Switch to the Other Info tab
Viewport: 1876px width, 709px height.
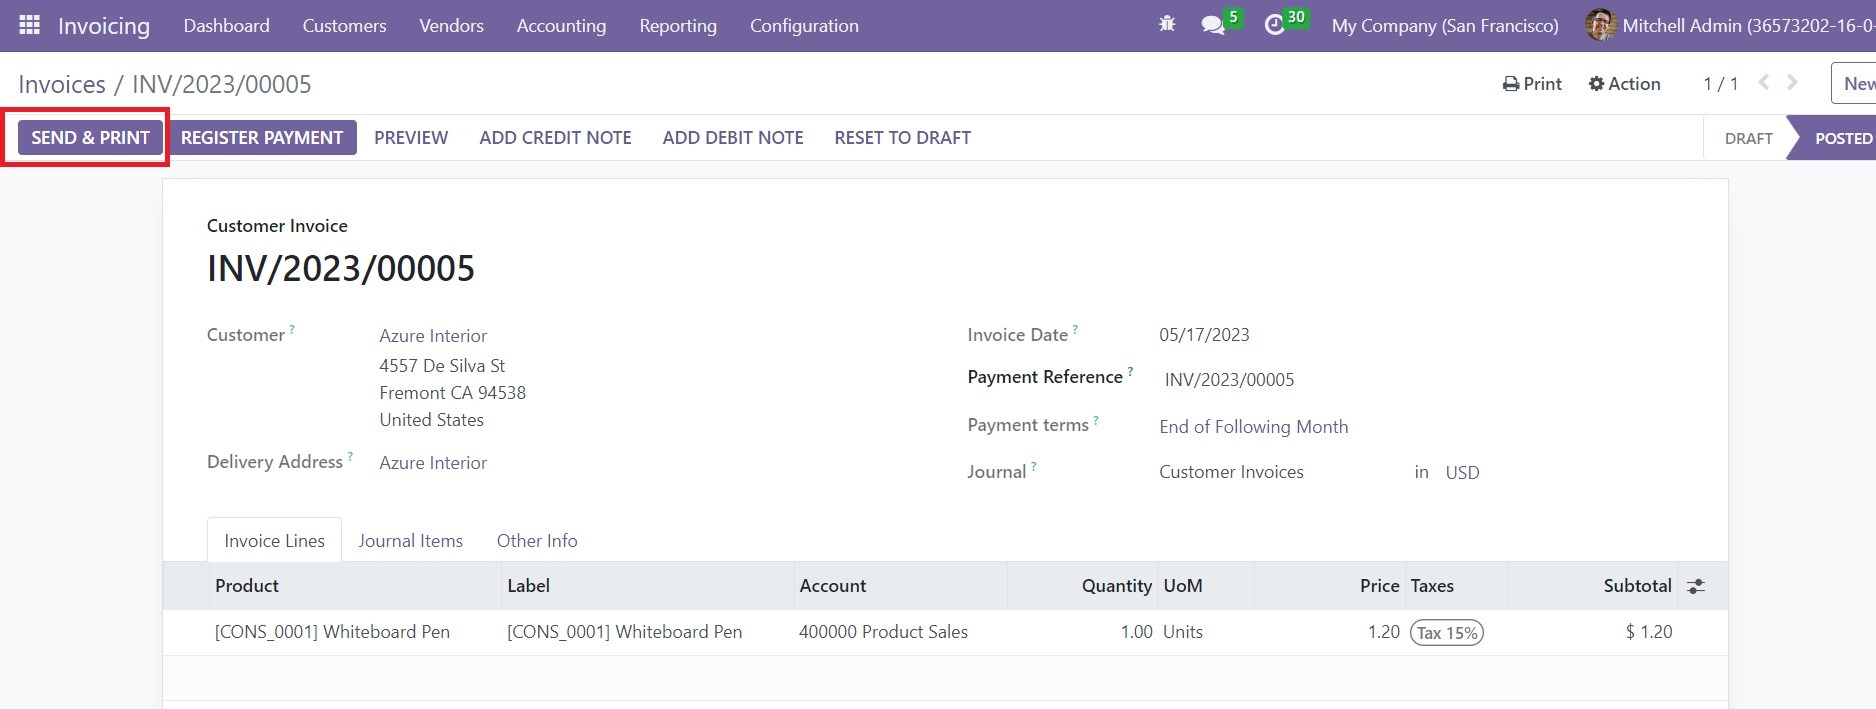click(536, 540)
